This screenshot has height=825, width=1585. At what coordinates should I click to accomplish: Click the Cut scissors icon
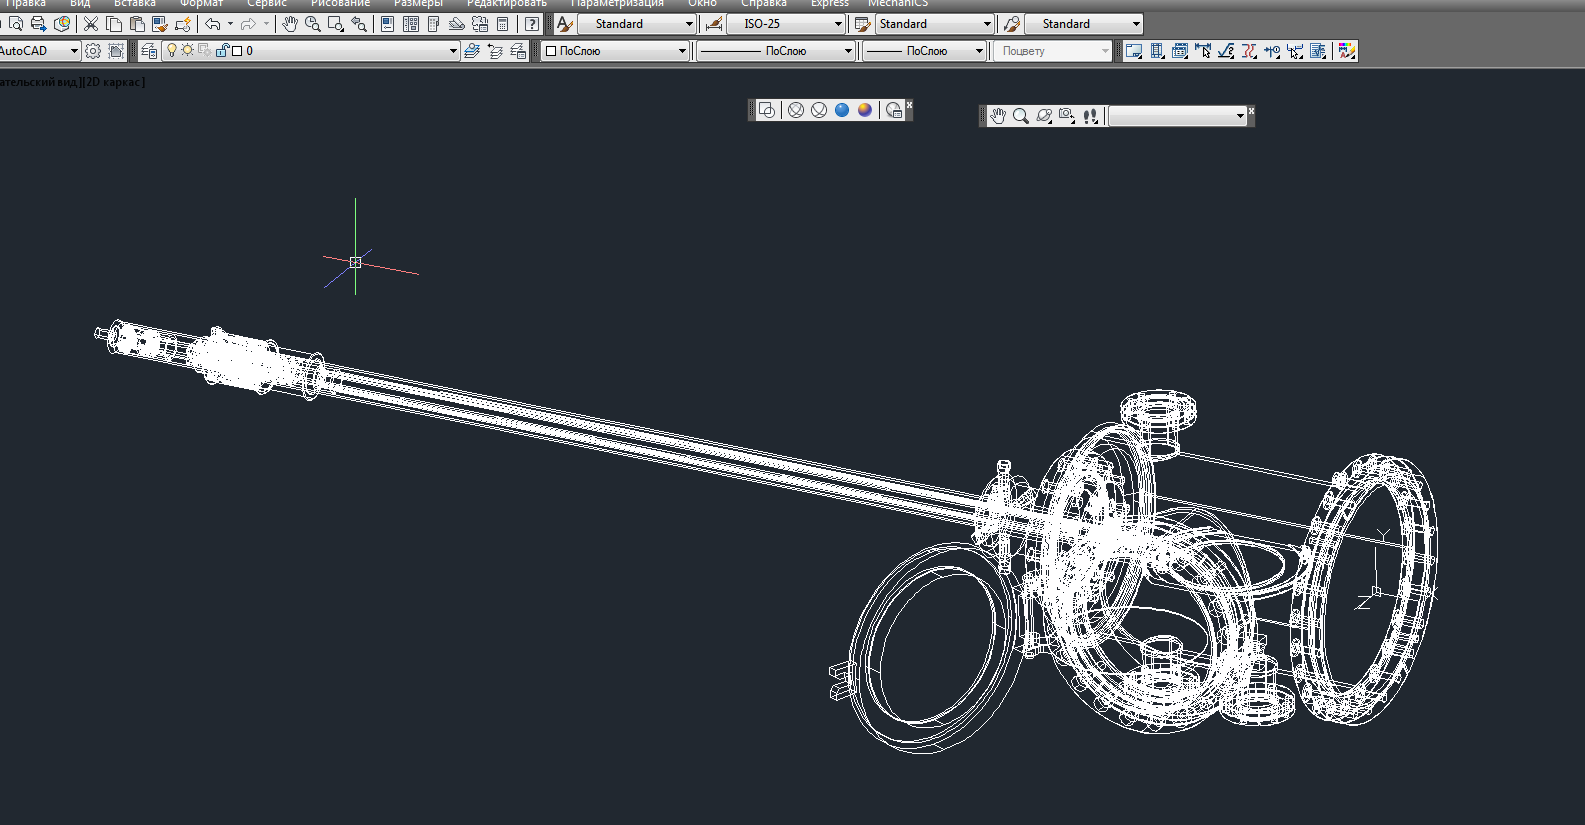click(91, 24)
